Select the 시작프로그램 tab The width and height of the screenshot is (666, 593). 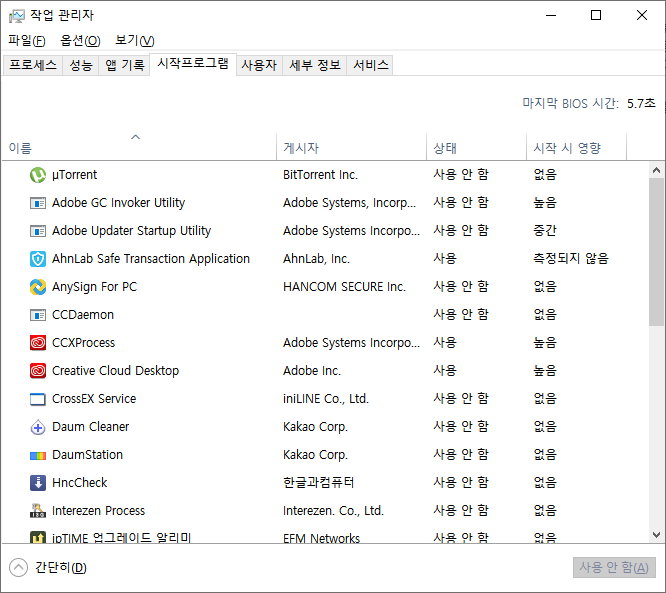pos(193,64)
